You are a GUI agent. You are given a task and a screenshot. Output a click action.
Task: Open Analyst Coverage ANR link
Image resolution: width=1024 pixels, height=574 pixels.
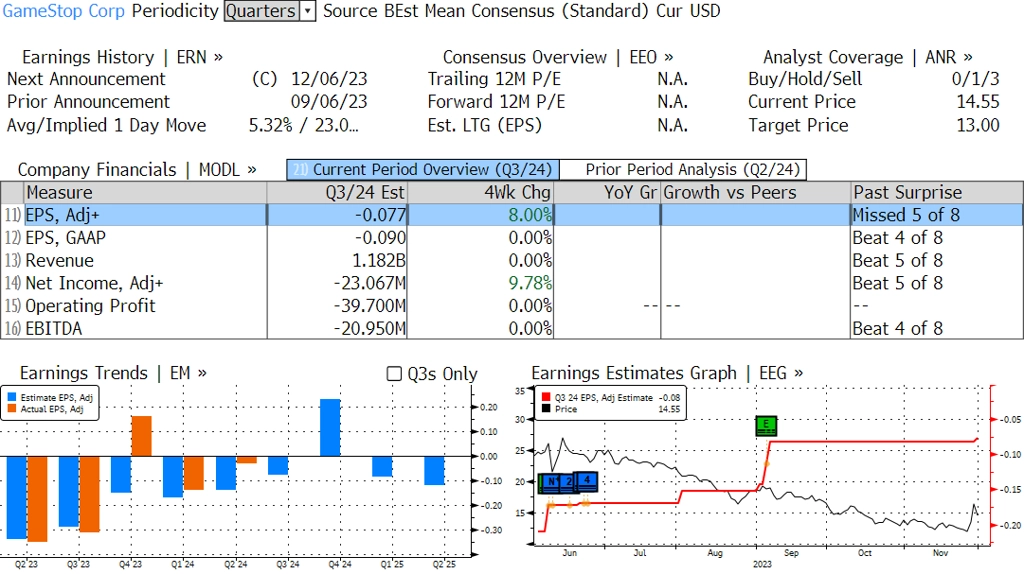click(x=867, y=57)
